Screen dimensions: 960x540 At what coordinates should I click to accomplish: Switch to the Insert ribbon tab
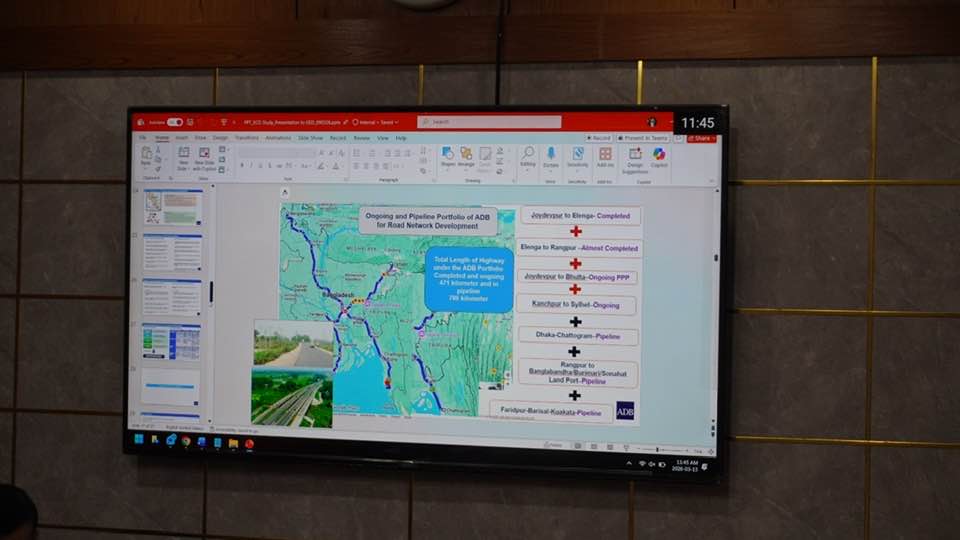(181, 138)
